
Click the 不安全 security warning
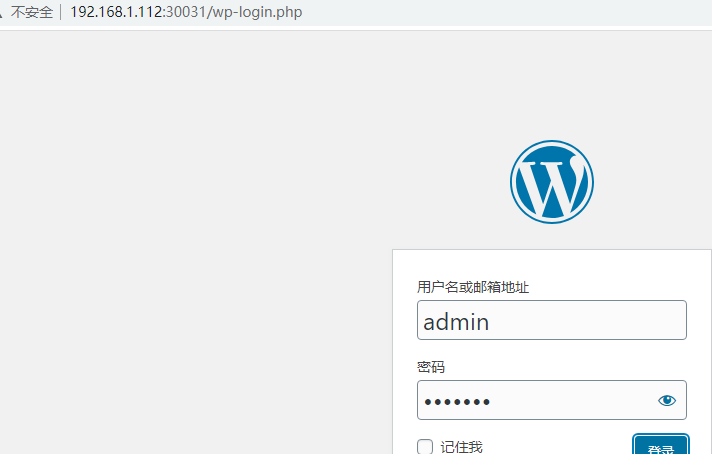coord(32,12)
